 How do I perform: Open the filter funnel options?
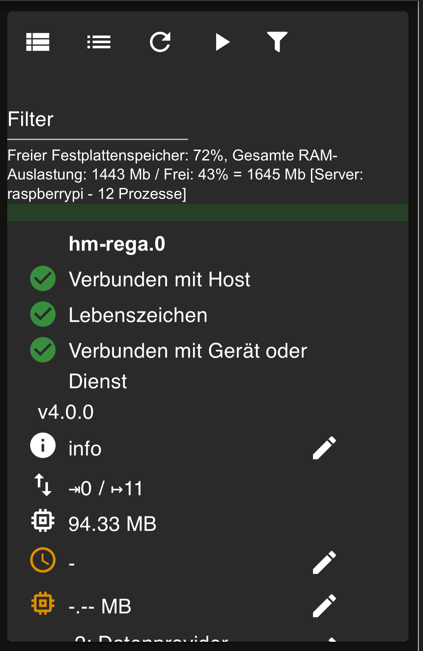[277, 42]
